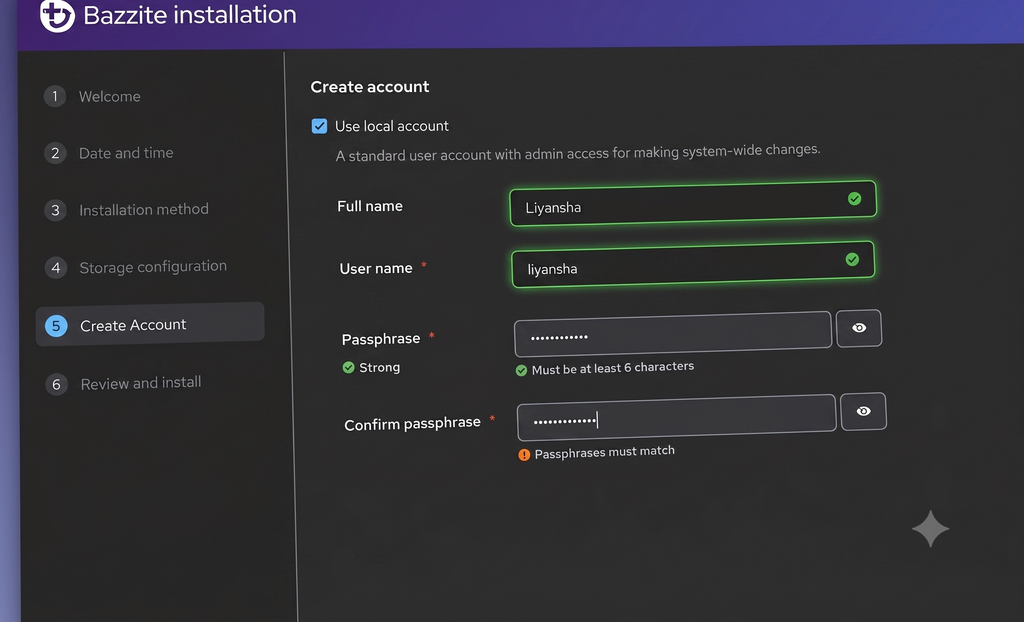Select the Create Account step

(150, 324)
